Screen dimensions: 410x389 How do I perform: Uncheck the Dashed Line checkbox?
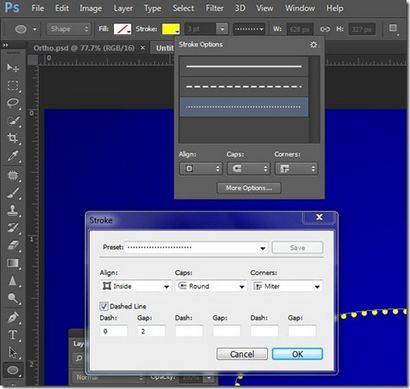pos(104,306)
